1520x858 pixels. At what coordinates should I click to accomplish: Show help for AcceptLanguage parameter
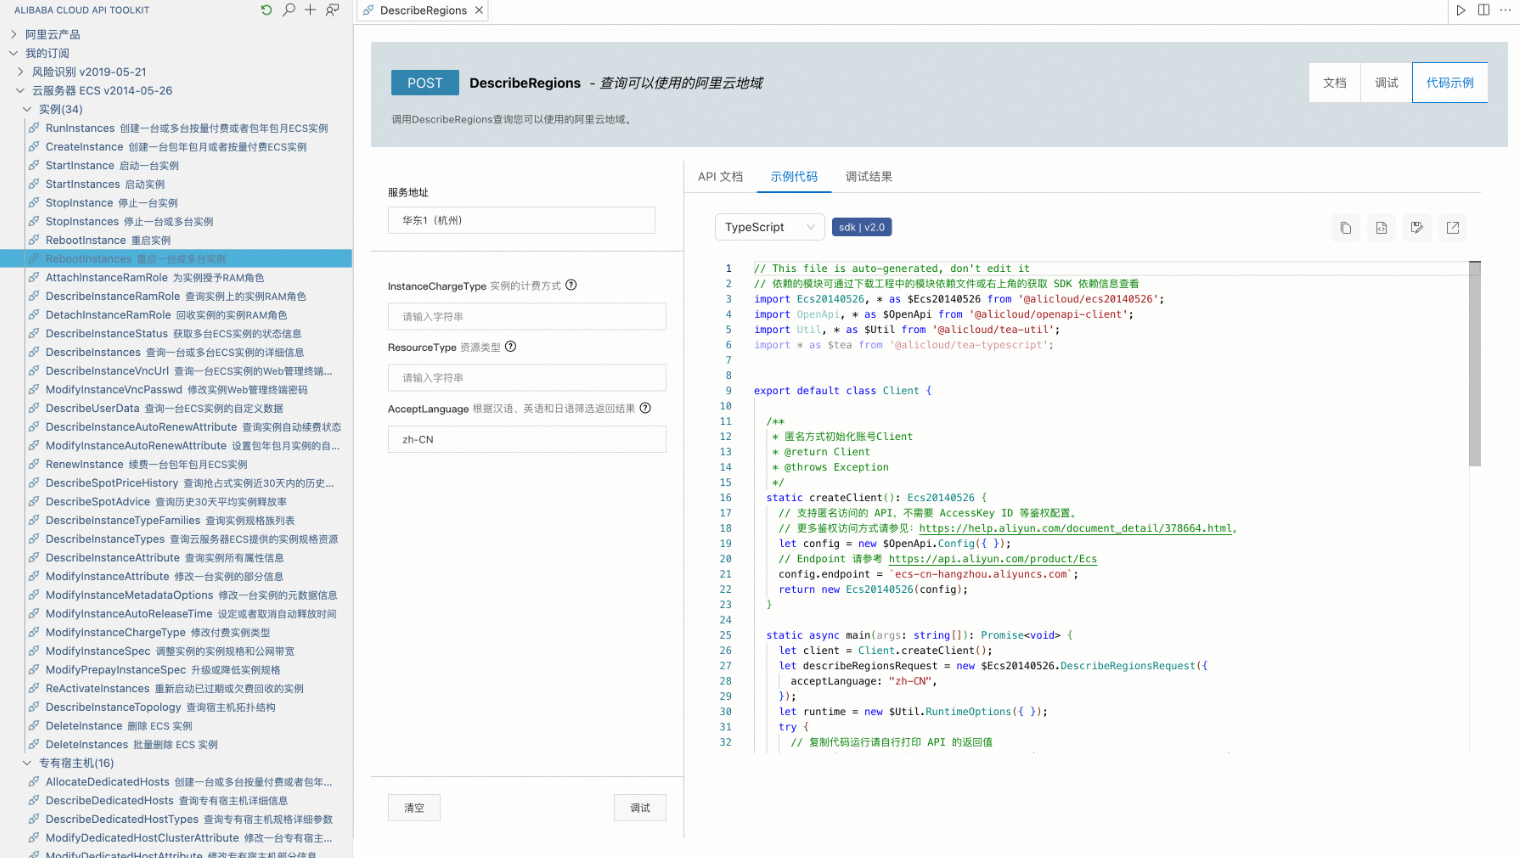(645, 408)
